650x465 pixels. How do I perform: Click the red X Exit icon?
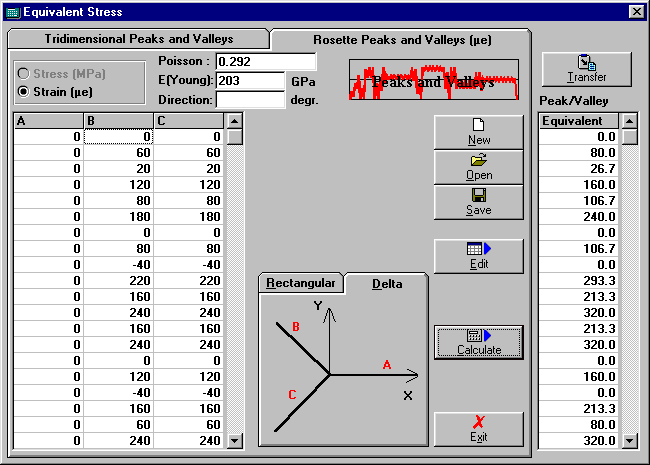point(478,429)
